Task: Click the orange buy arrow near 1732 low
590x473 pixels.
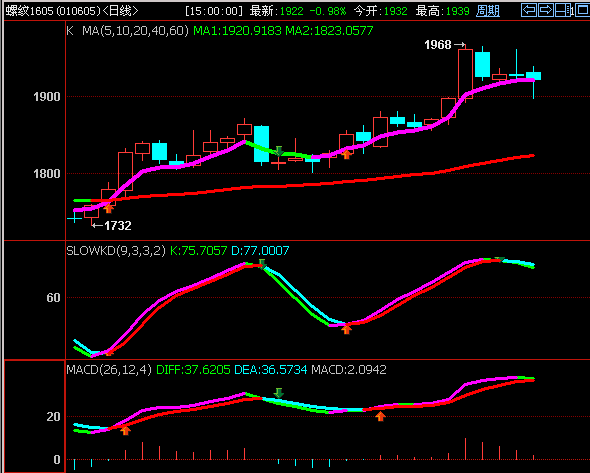Action: [109, 208]
